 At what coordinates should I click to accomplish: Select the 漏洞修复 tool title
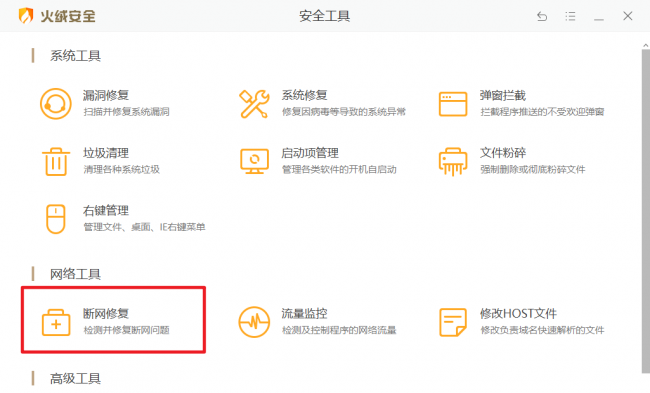click(106, 95)
